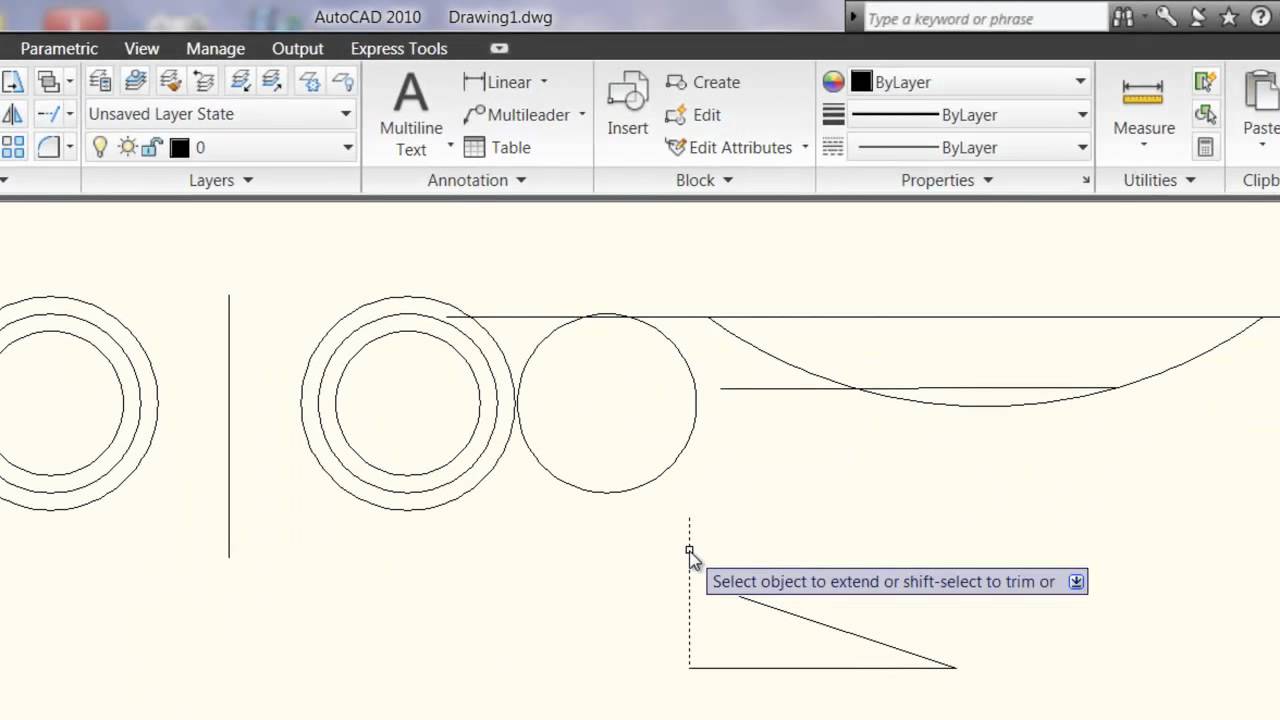Click the Create block button
This screenshot has height=720, width=1280.
(x=703, y=82)
